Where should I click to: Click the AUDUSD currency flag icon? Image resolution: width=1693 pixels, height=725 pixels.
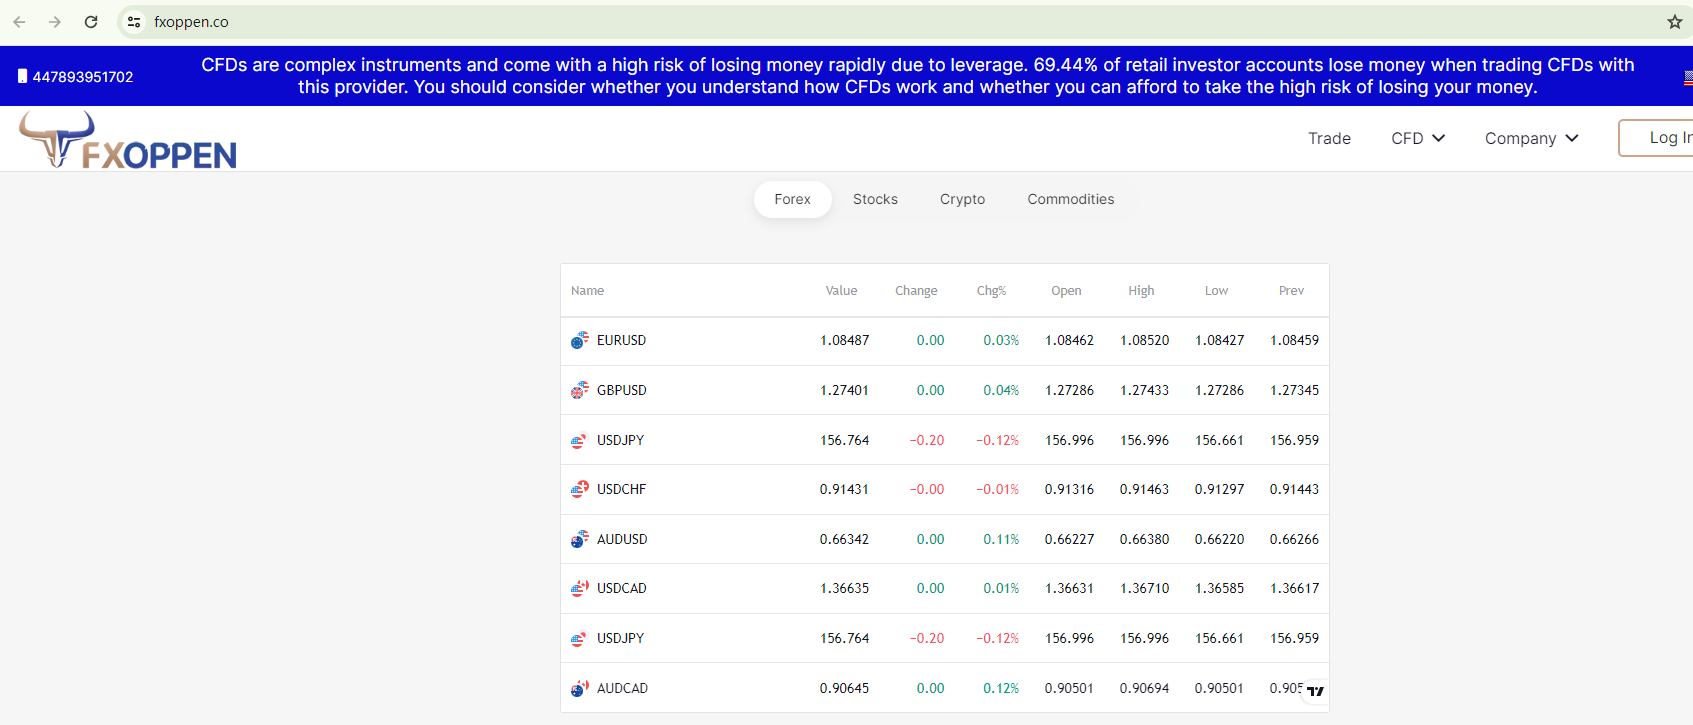[579, 540]
